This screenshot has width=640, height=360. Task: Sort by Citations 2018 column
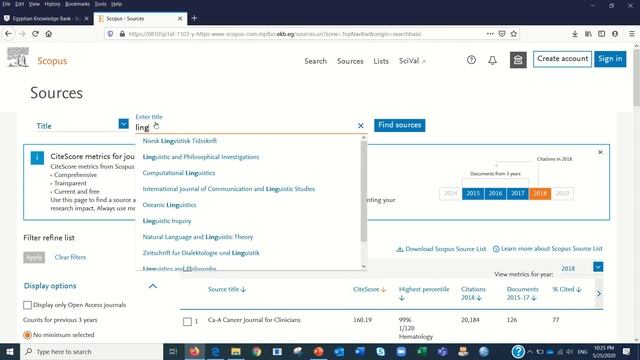[x=473, y=293]
